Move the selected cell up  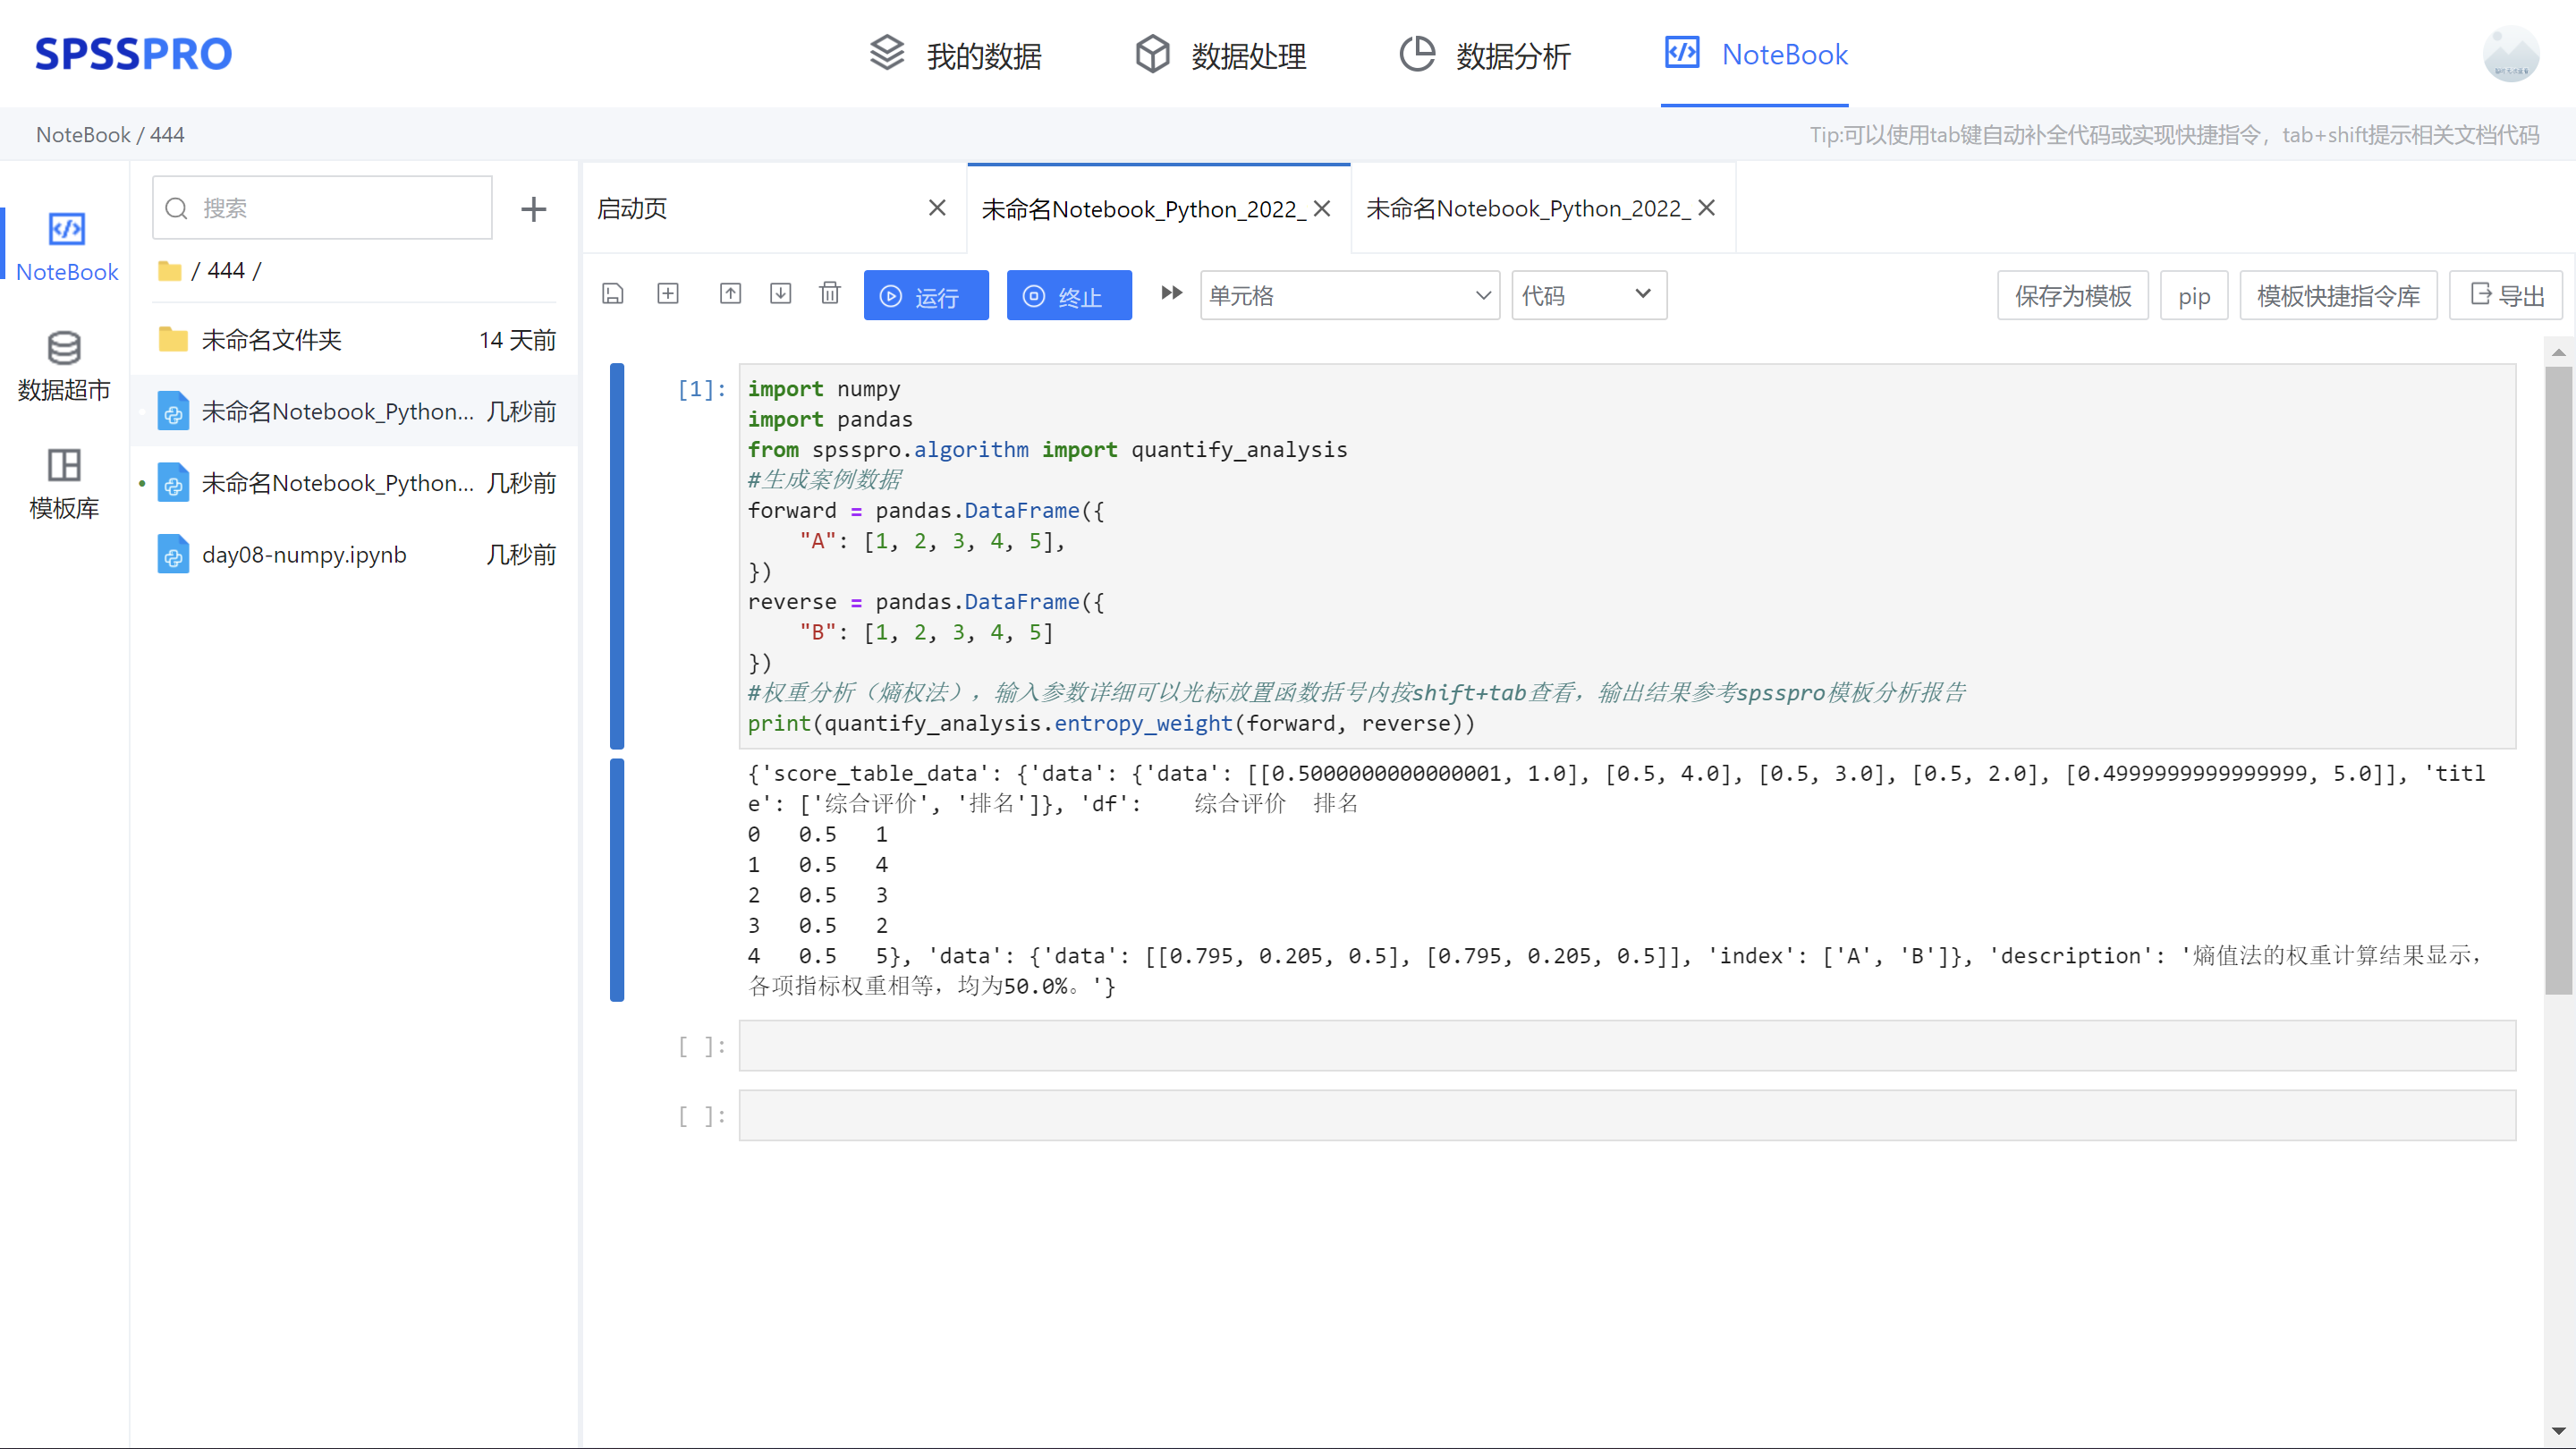tap(730, 294)
